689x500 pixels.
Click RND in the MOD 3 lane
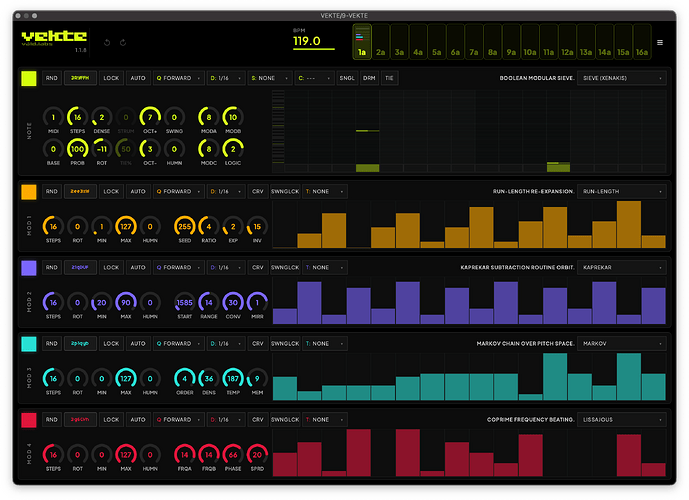click(51, 344)
